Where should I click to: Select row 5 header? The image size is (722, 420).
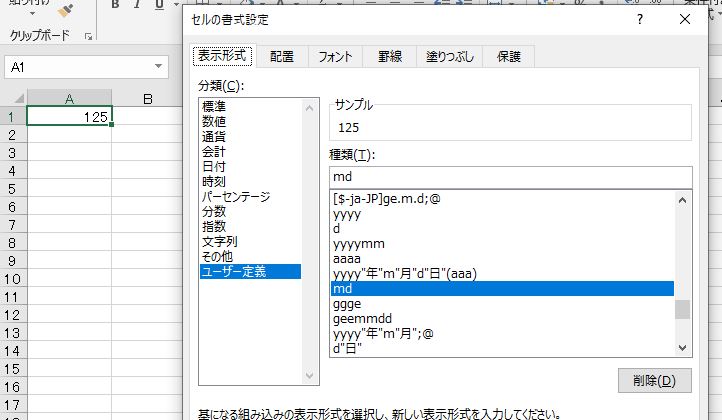[x=13, y=189]
